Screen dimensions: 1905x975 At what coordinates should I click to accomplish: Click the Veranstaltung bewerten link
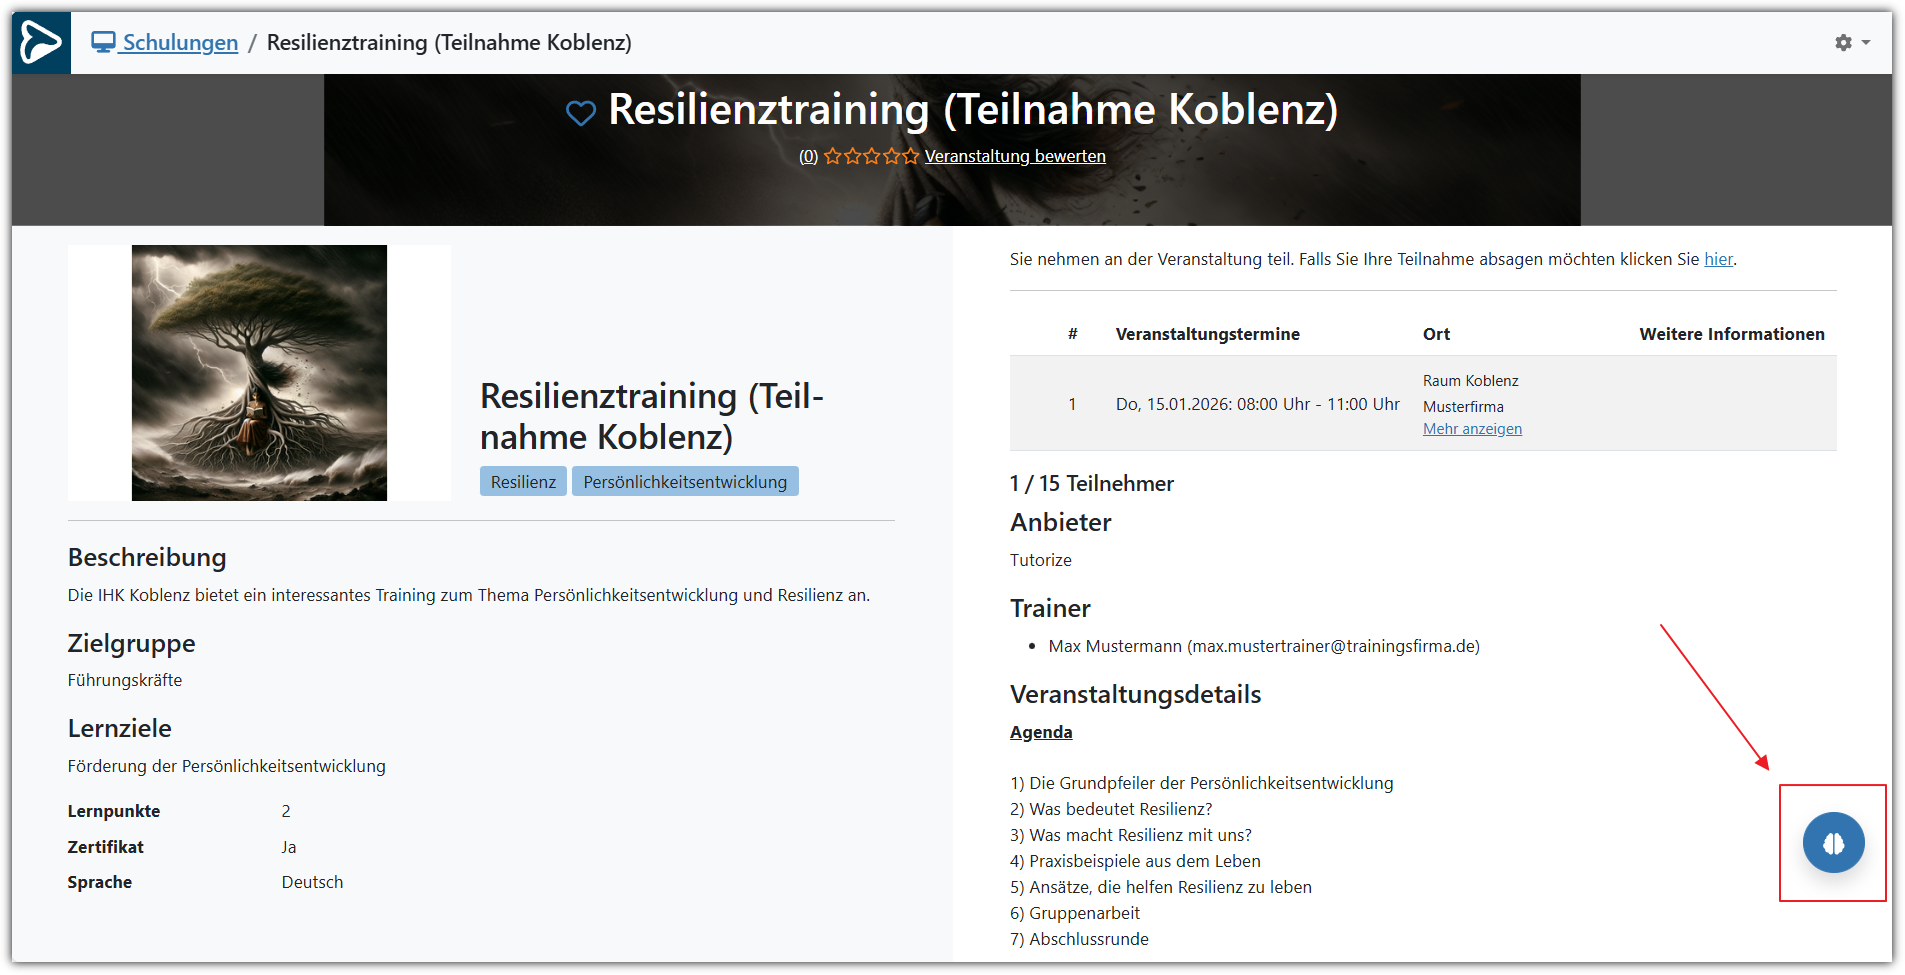pos(1015,156)
